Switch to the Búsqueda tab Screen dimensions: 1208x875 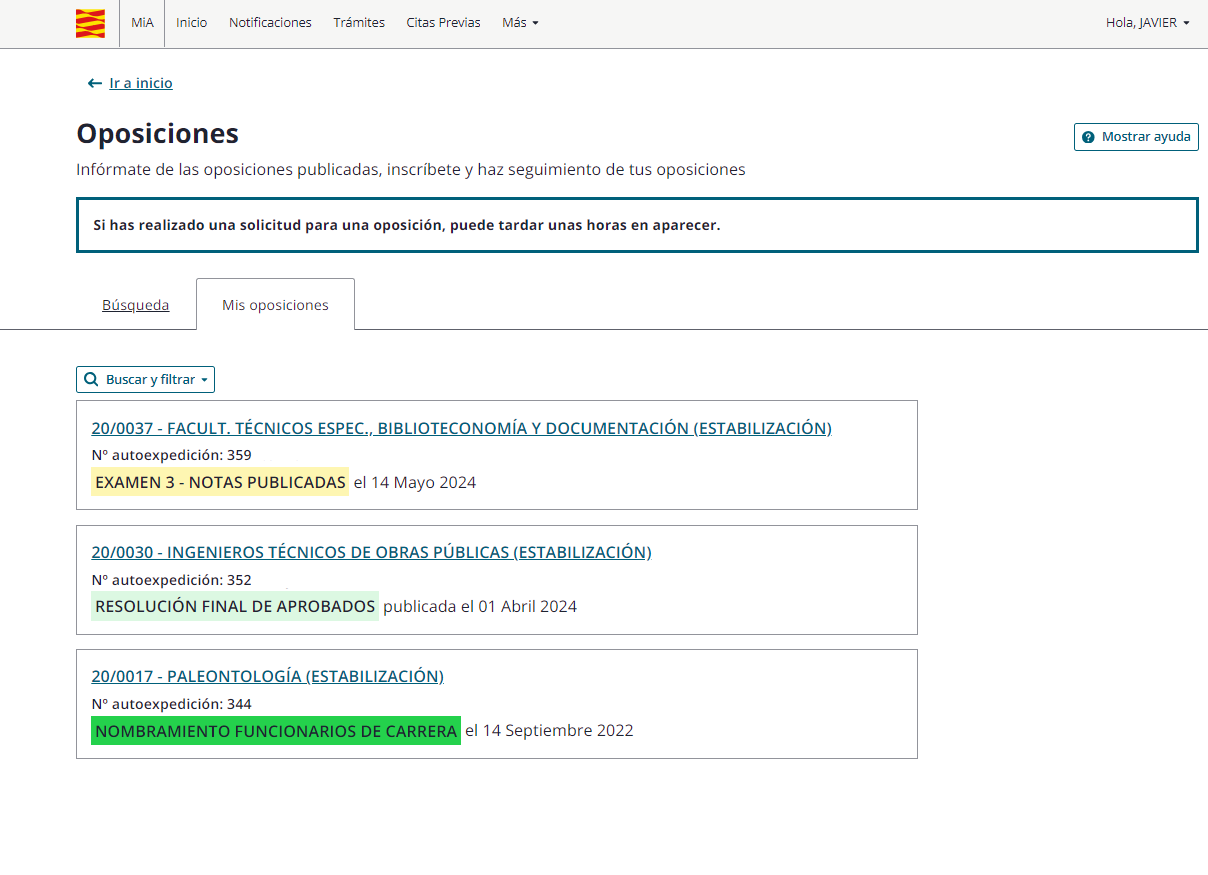(136, 305)
